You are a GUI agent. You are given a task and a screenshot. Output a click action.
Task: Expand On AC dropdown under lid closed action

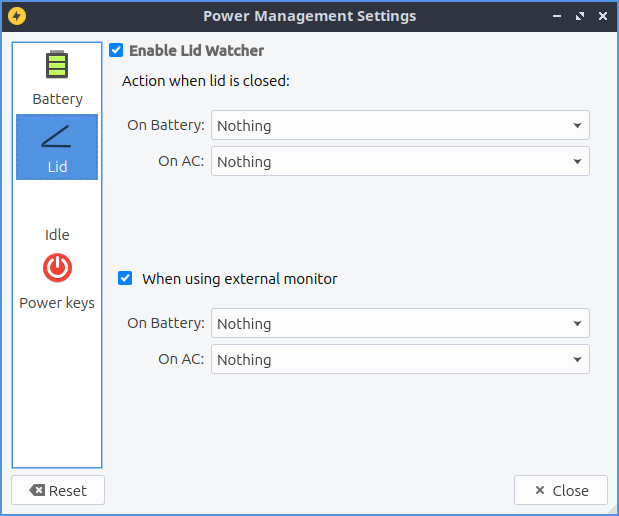point(400,162)
